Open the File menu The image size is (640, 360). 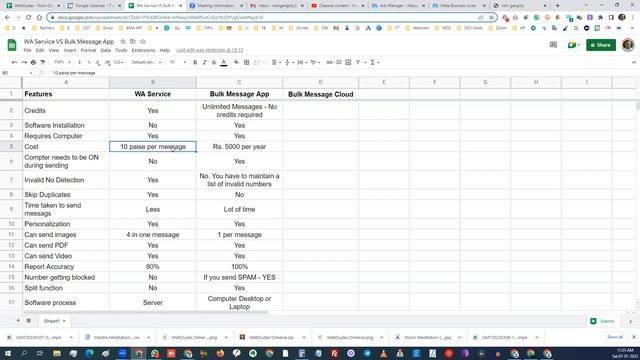click(x=27, y=50)
